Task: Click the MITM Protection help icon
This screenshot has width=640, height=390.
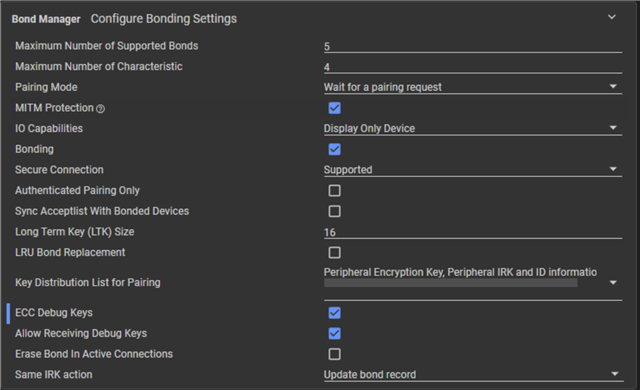Action: [100, 109]
